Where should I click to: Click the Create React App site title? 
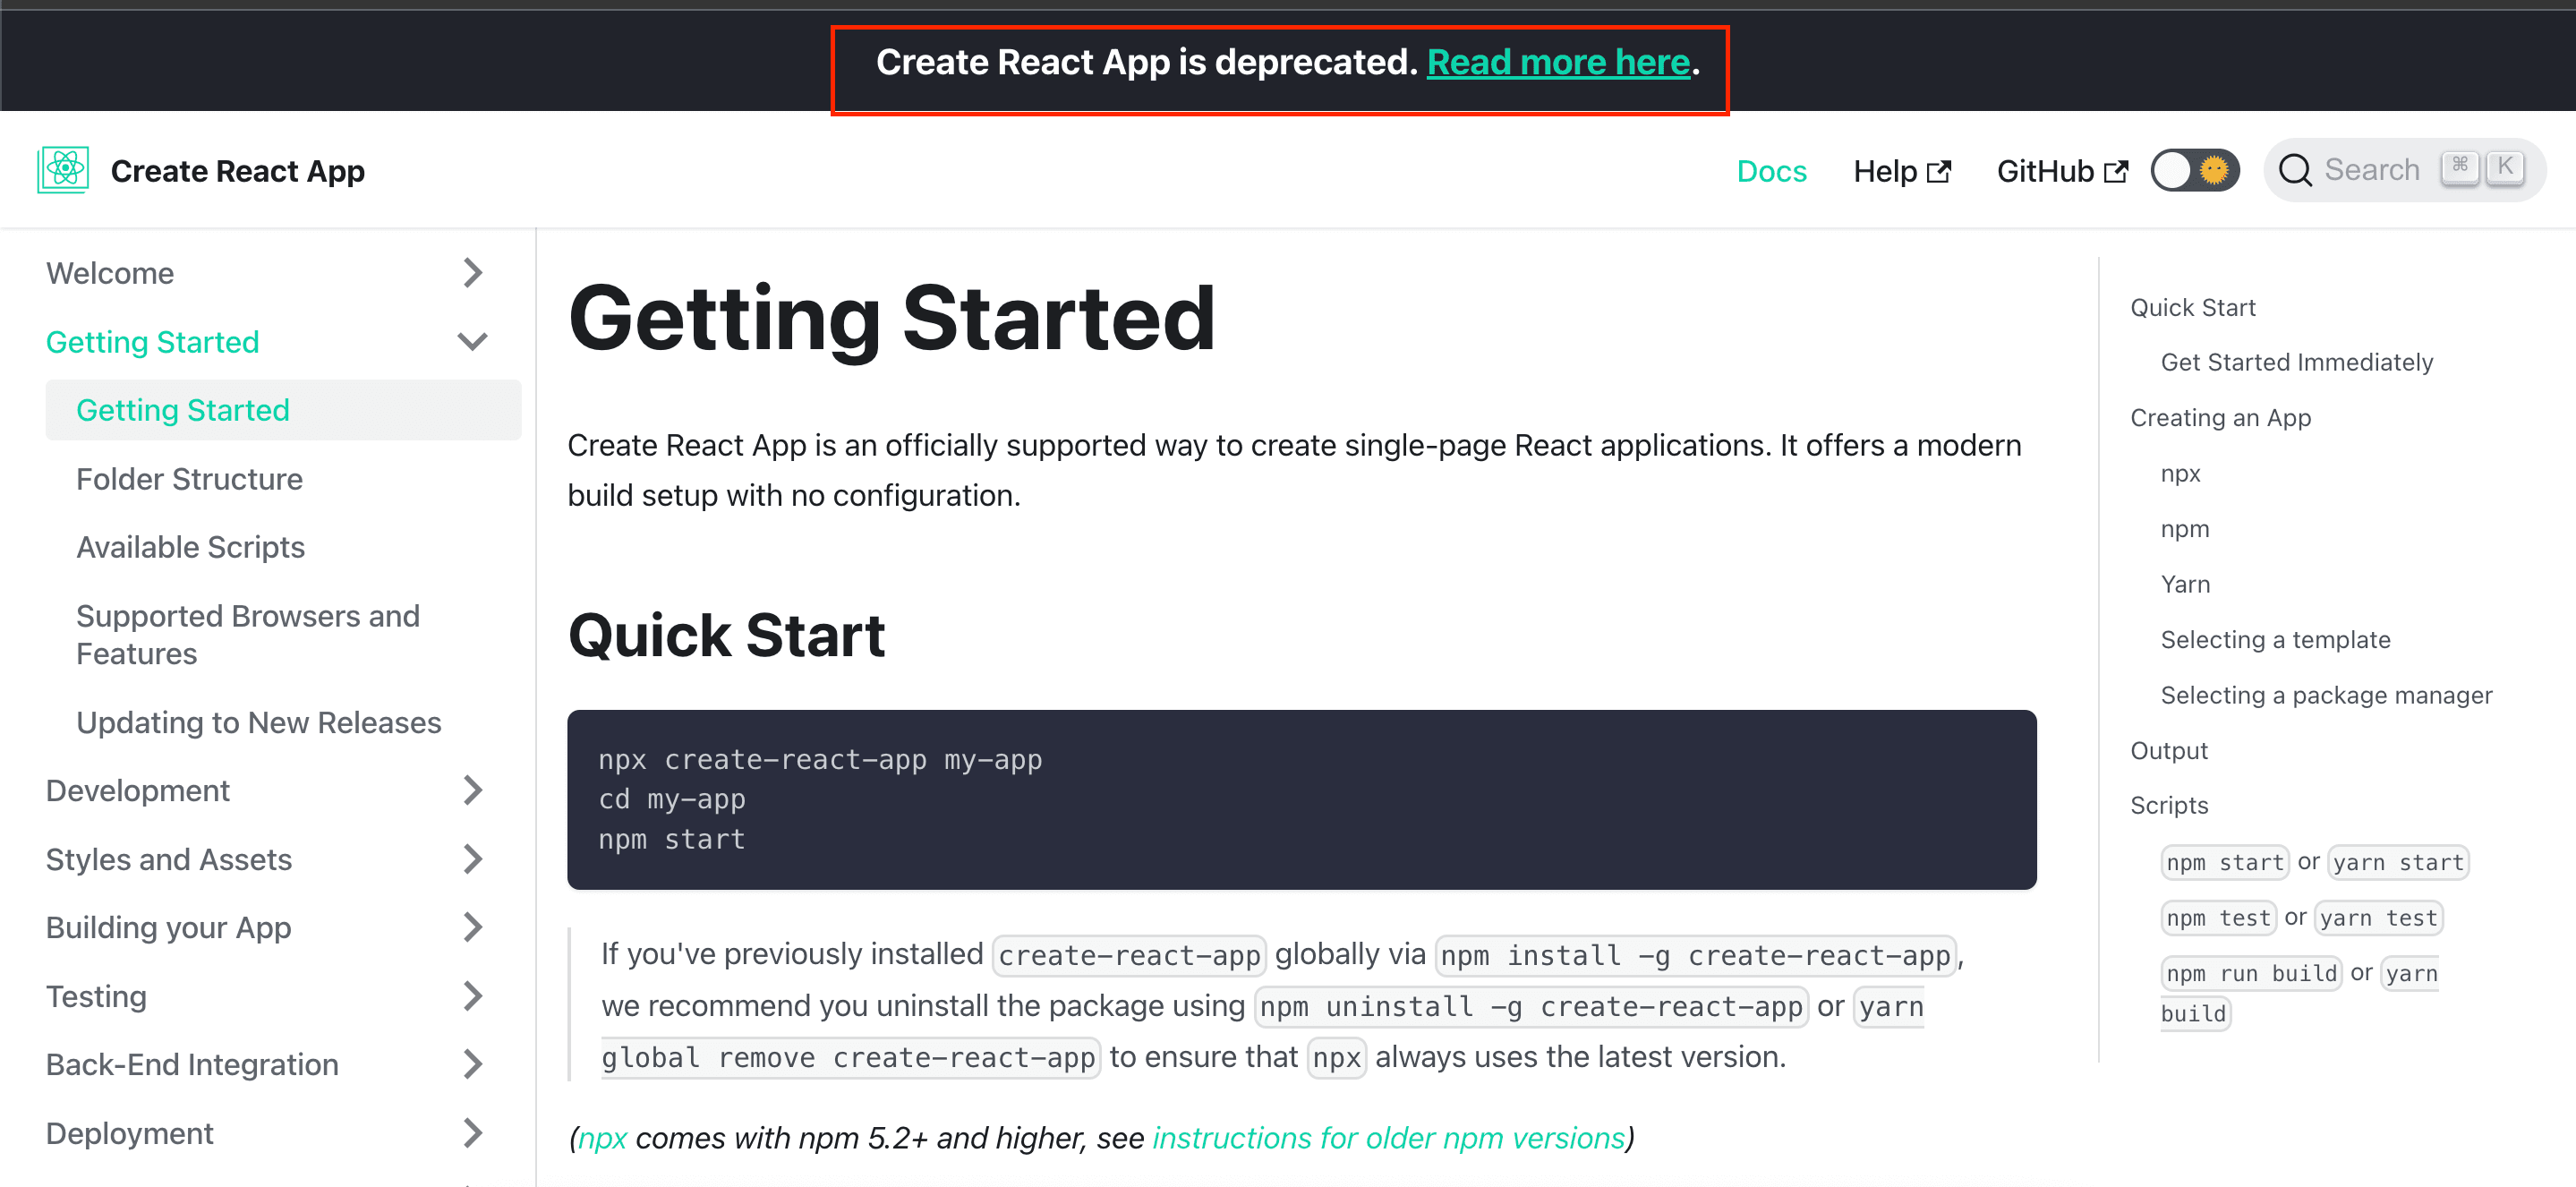click(x=237, y=171)
